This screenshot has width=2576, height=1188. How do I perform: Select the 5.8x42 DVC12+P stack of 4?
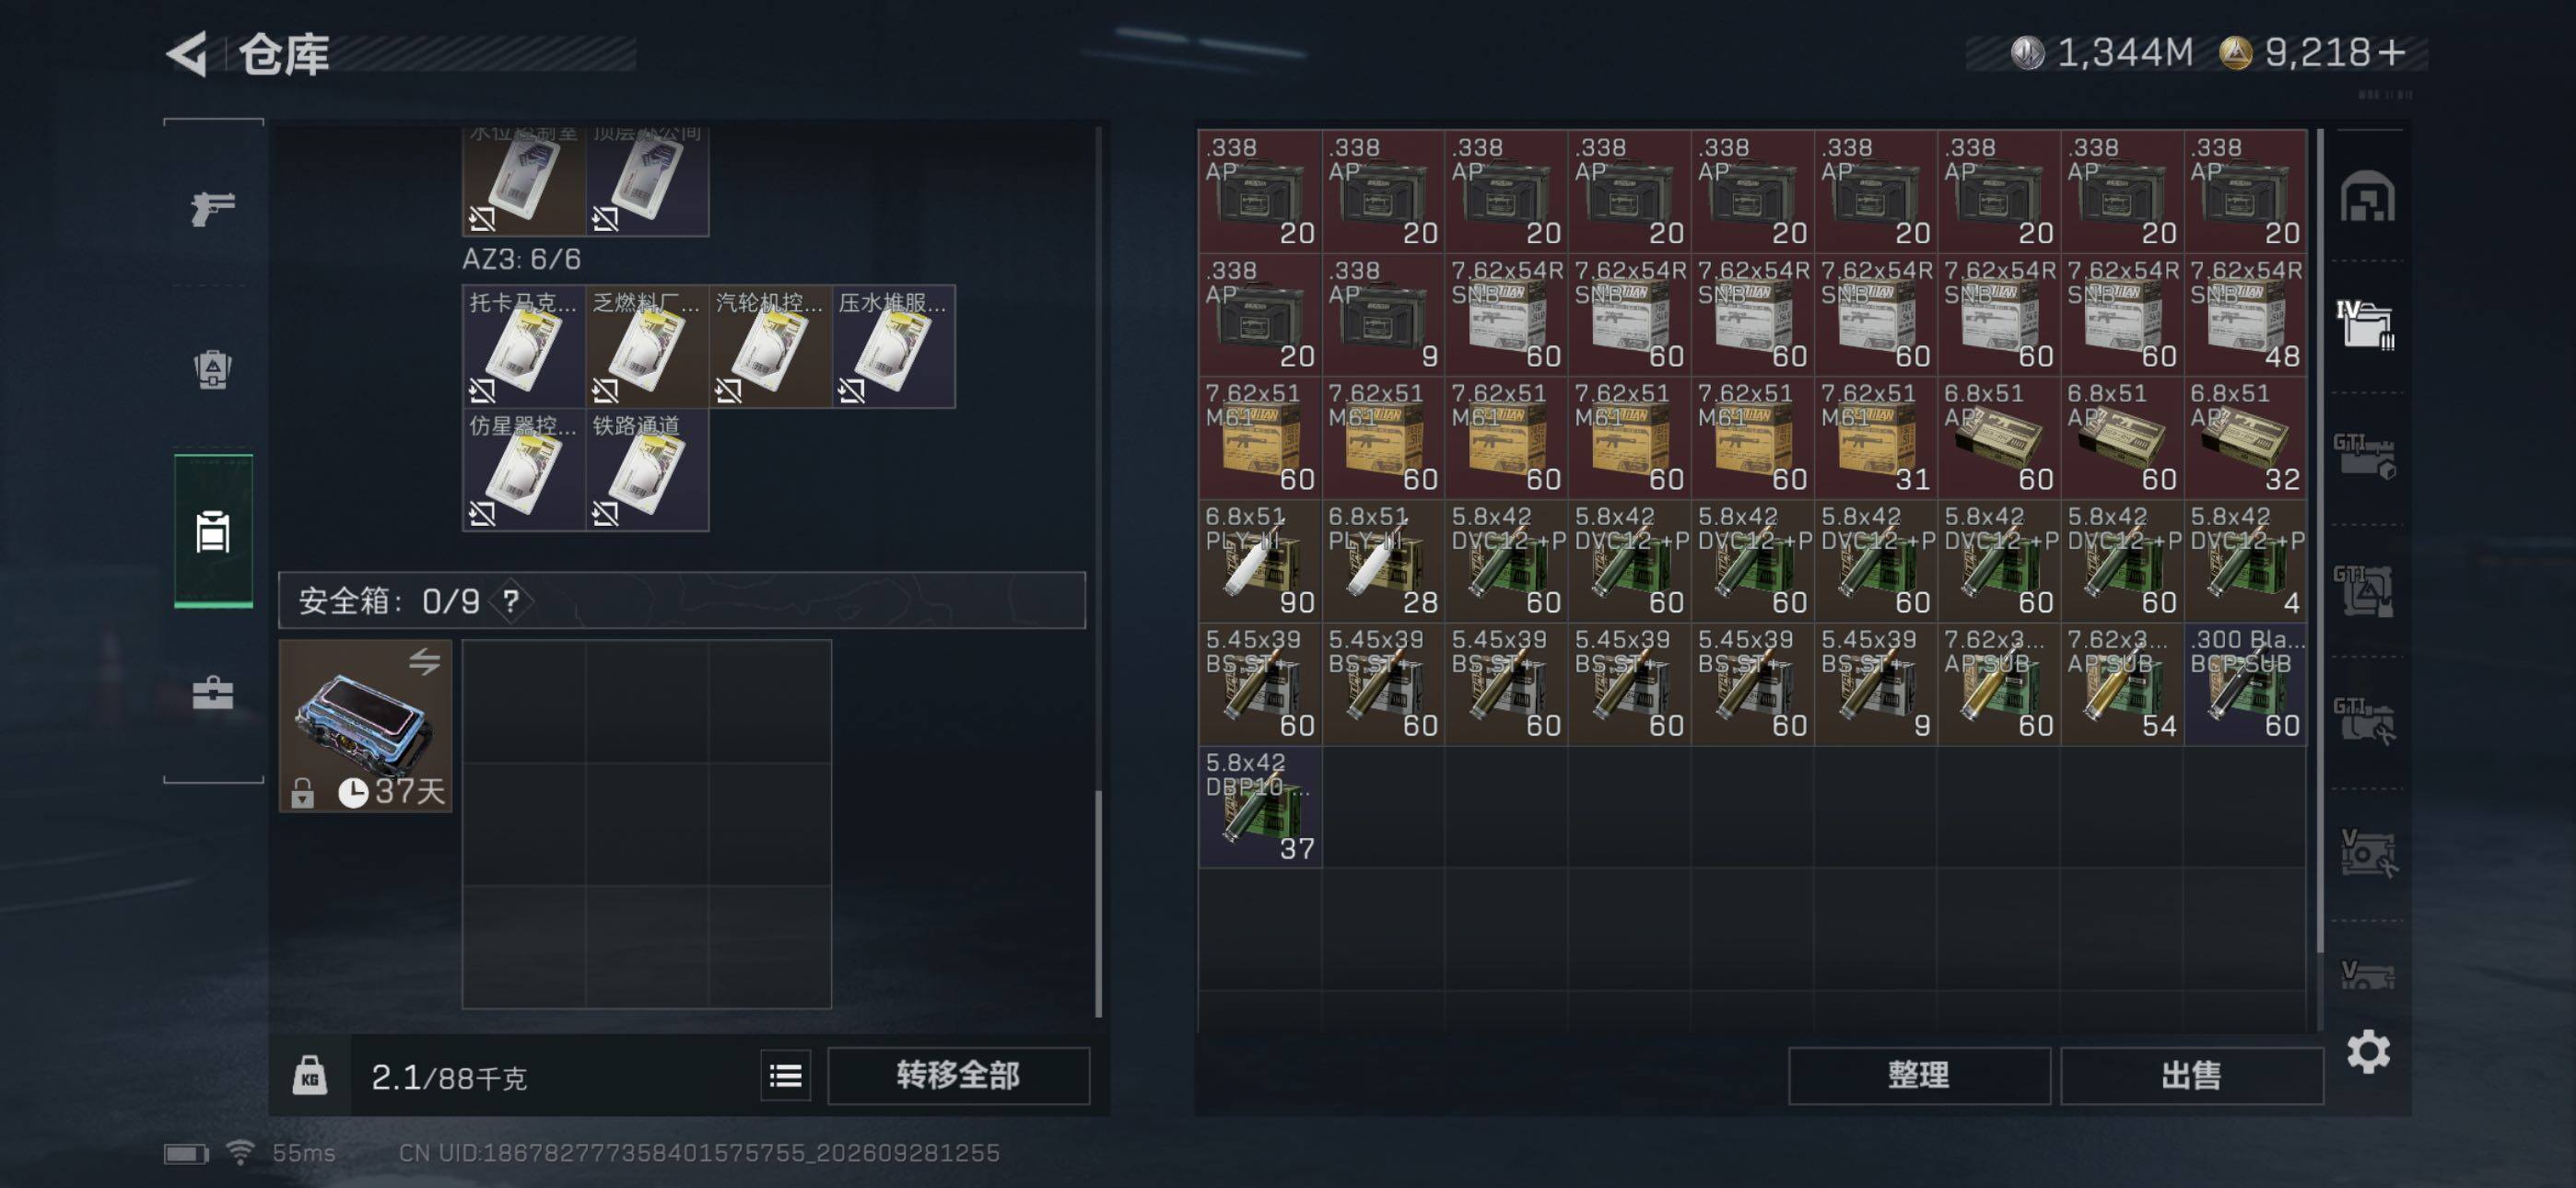(2246, 560)
